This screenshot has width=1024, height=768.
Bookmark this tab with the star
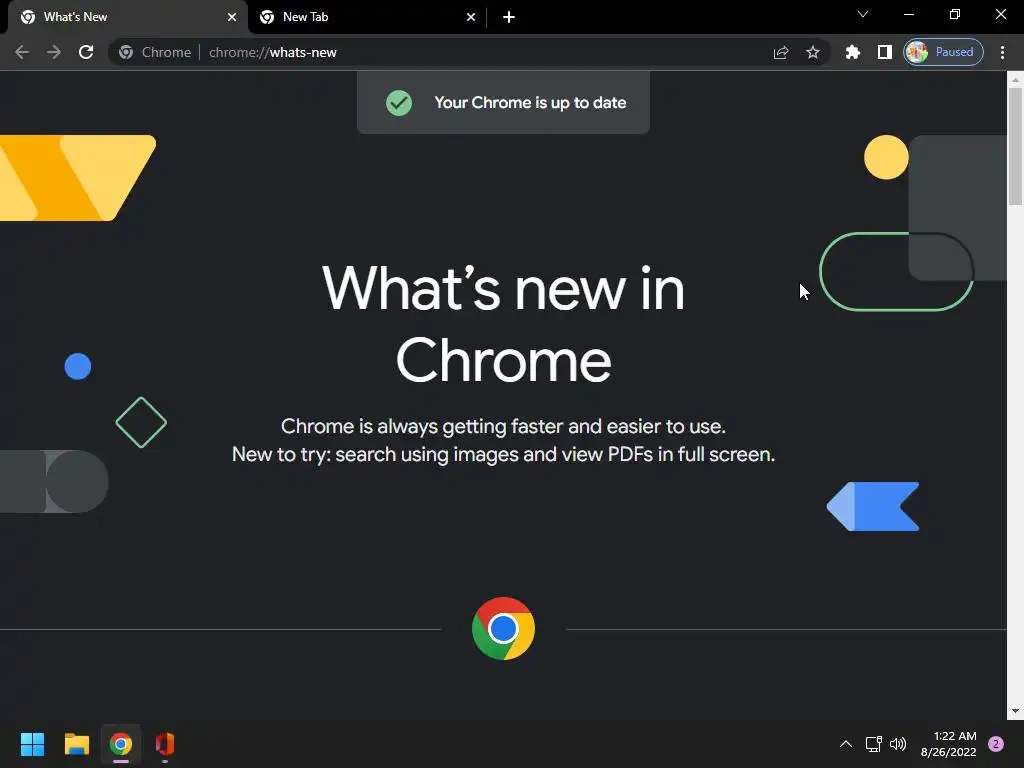(812, 52)
